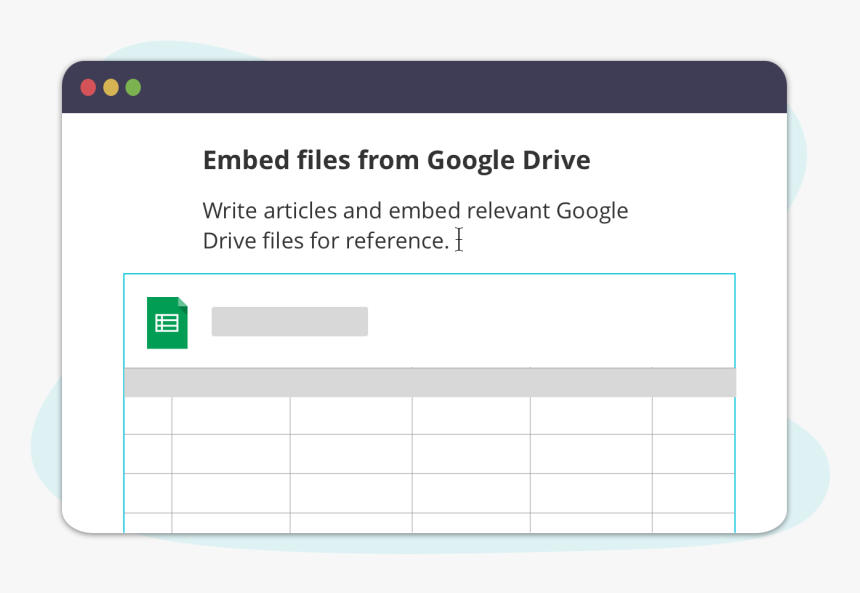
Task: Select first row cell in second column
Action: click(231, 415)
